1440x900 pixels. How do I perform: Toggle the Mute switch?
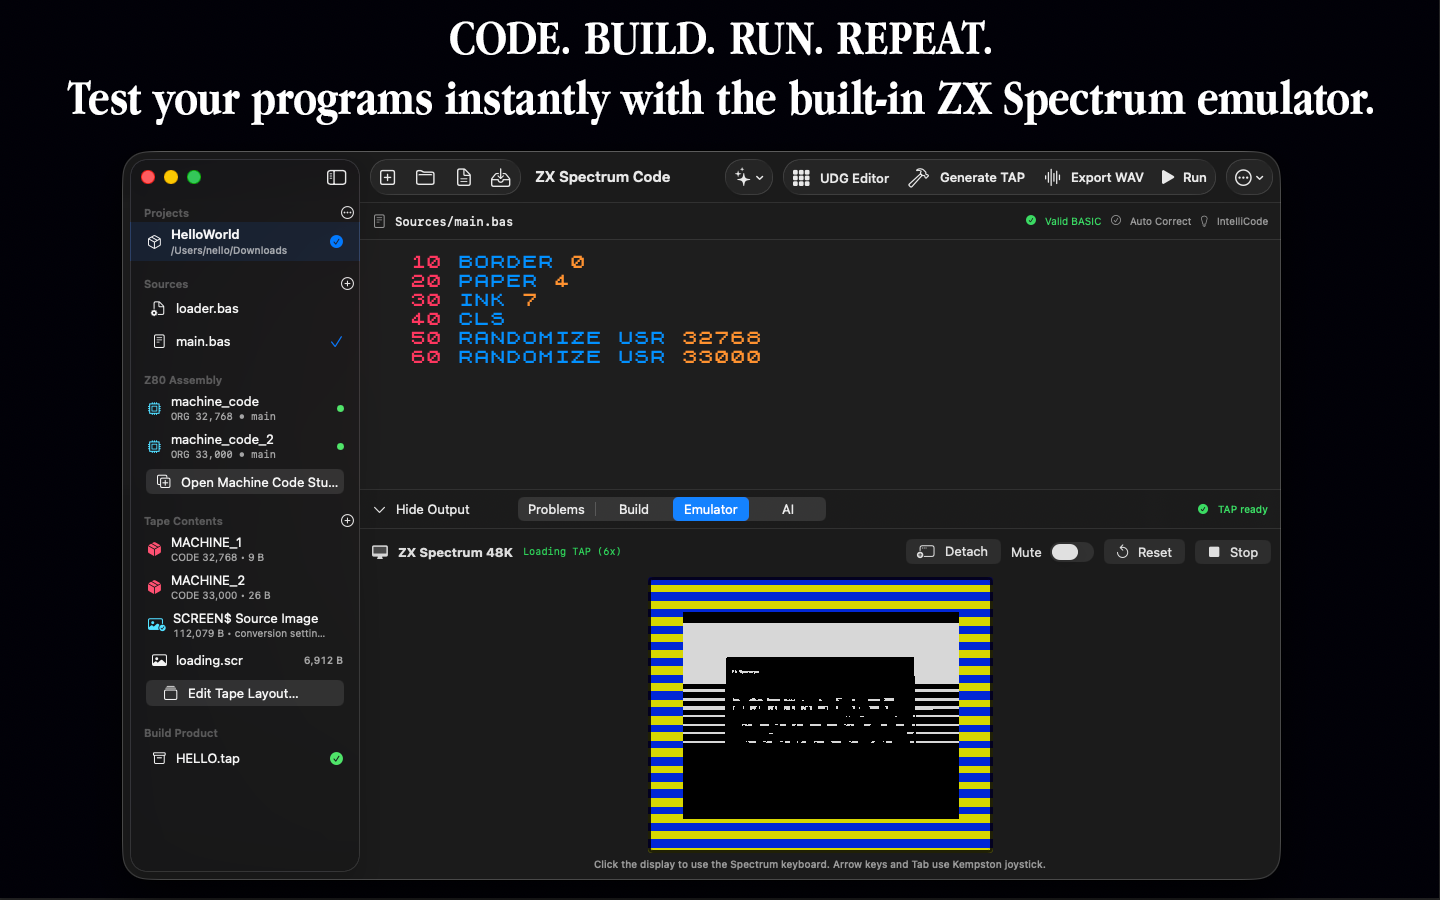pos(1071,552)
